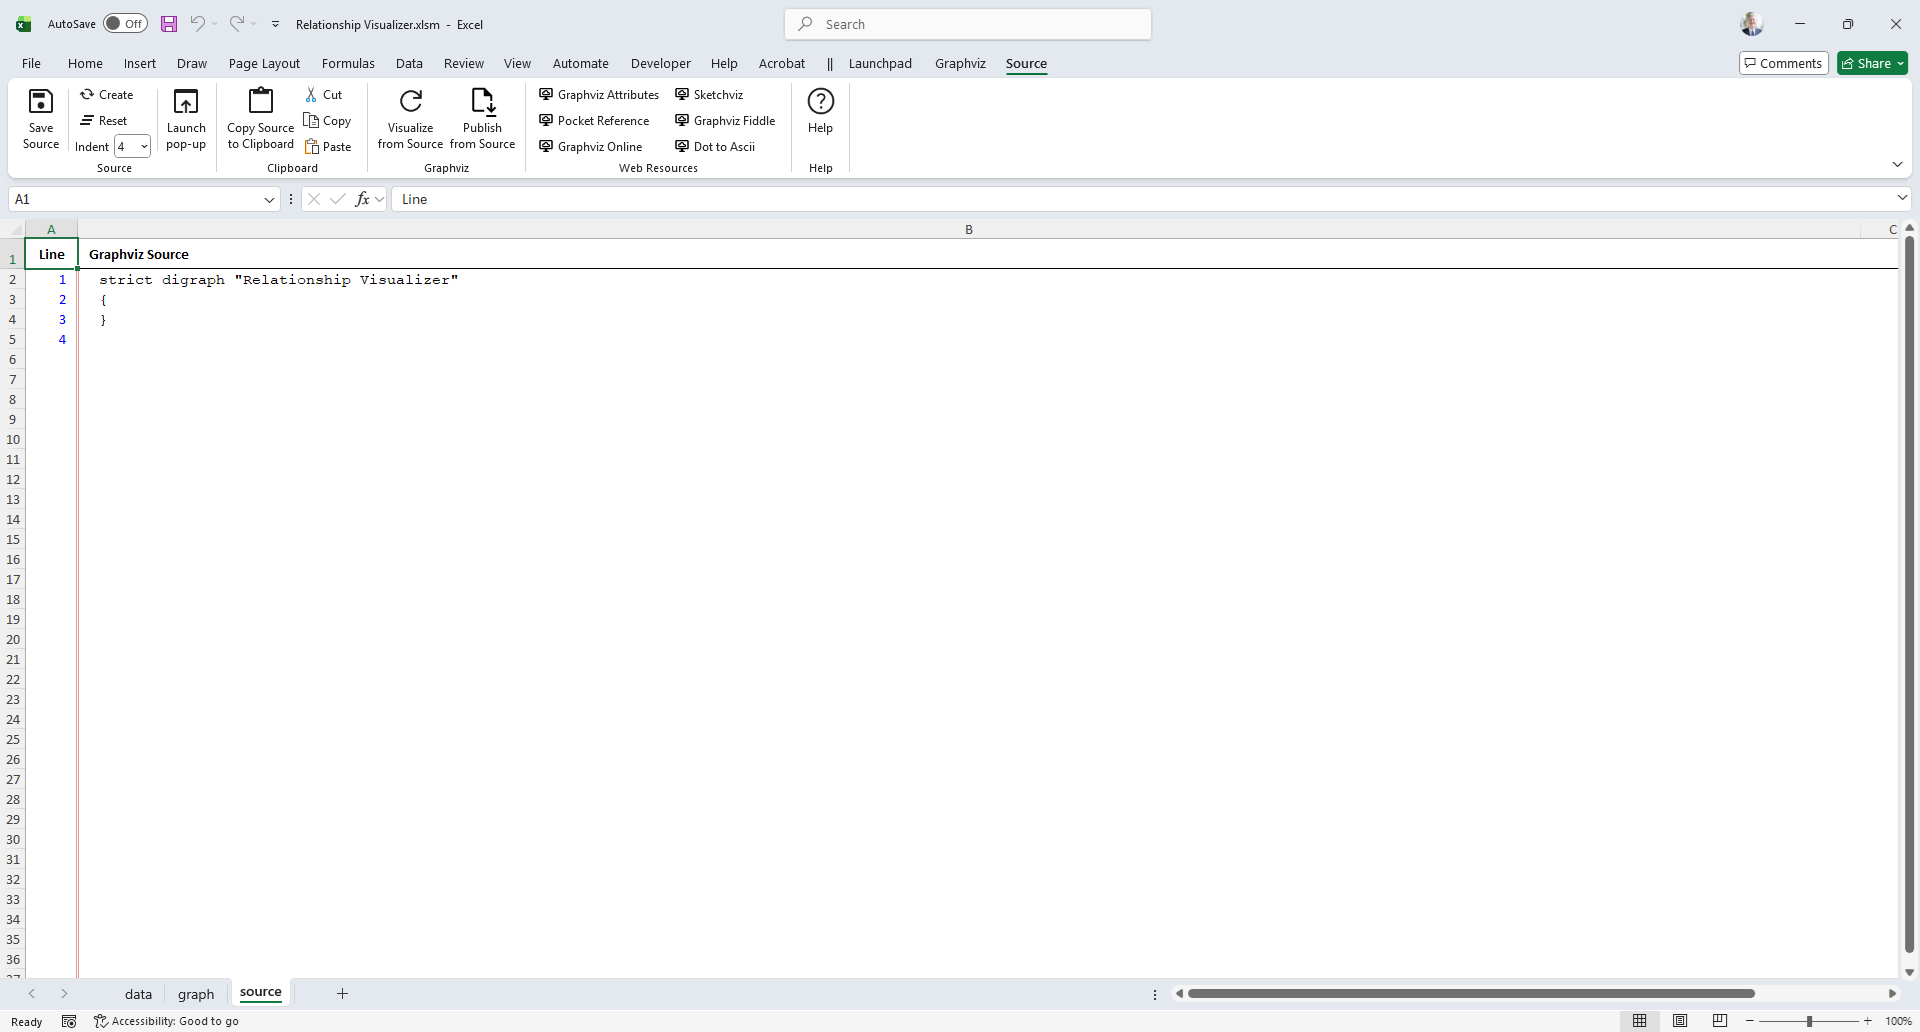
Task: Click Publish from Source icon
Action: tap(483, 102)
